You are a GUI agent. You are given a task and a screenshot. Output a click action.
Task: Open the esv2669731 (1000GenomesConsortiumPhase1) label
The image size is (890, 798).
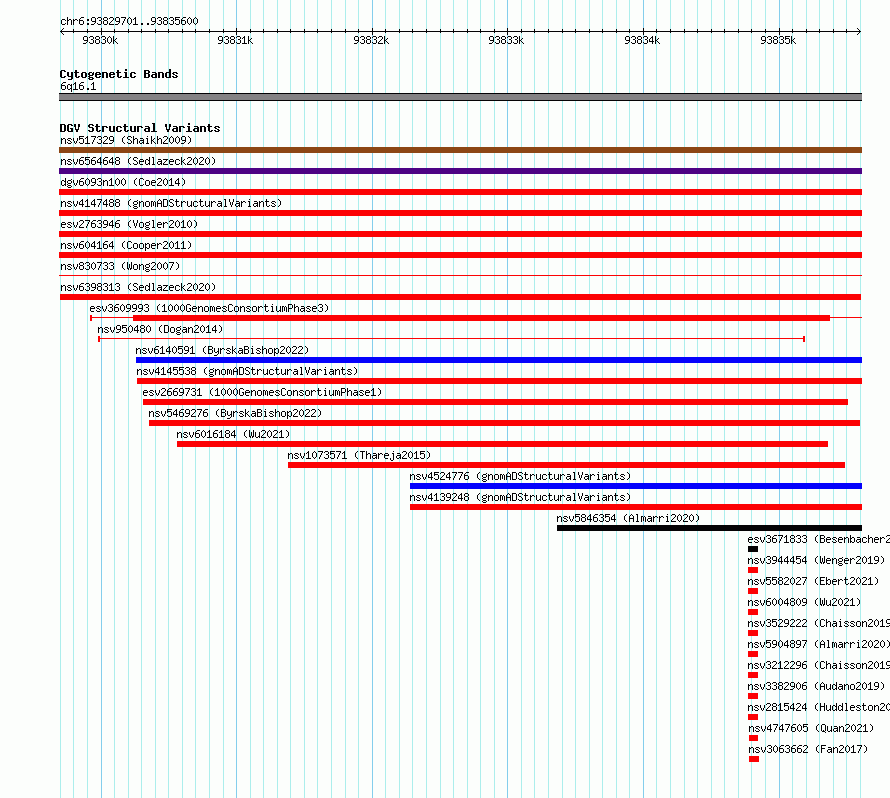point(262,392)
